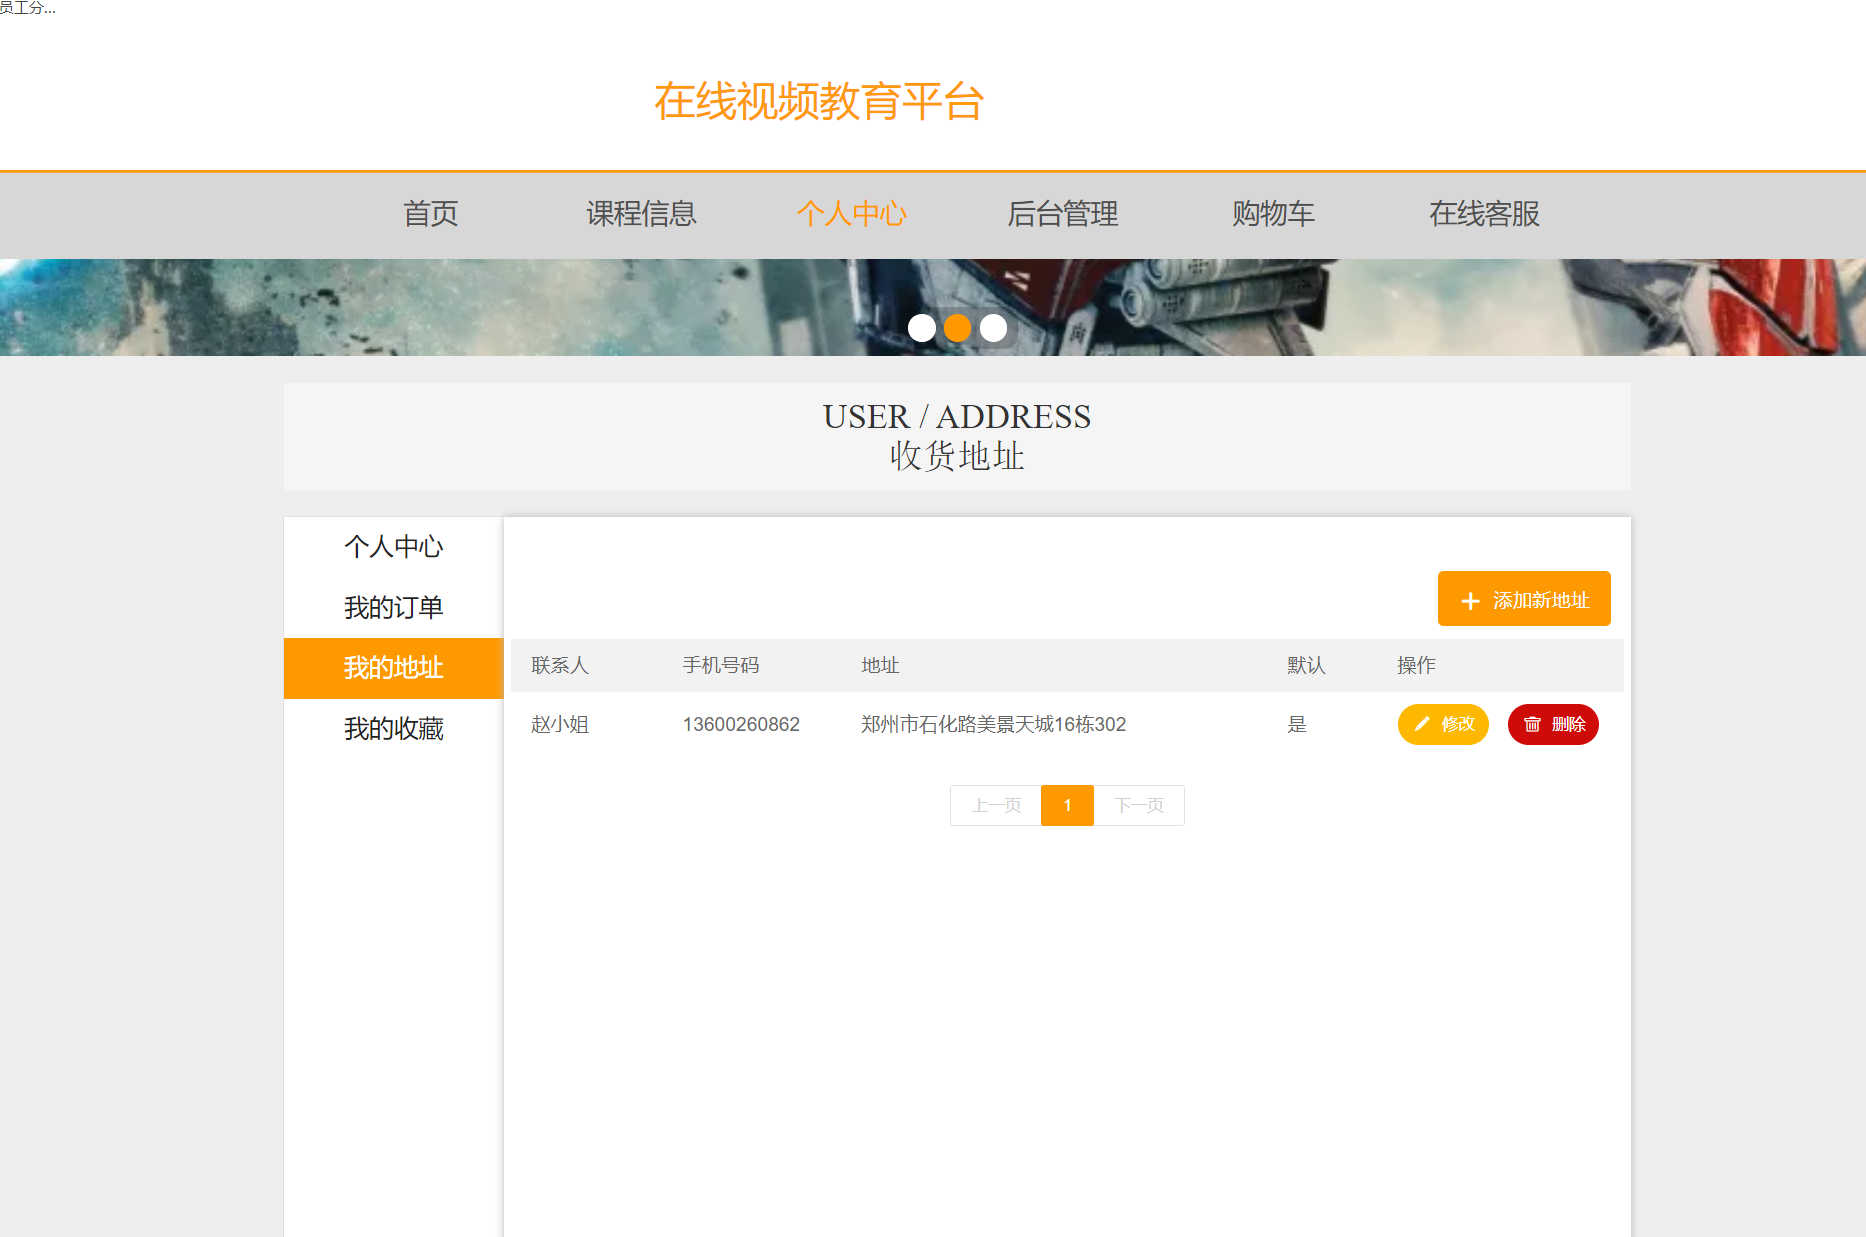This screenshot has height=1237, width=1866.
Task: Select the orange carousel indicator dot
Action: click(x=958, y=328)
